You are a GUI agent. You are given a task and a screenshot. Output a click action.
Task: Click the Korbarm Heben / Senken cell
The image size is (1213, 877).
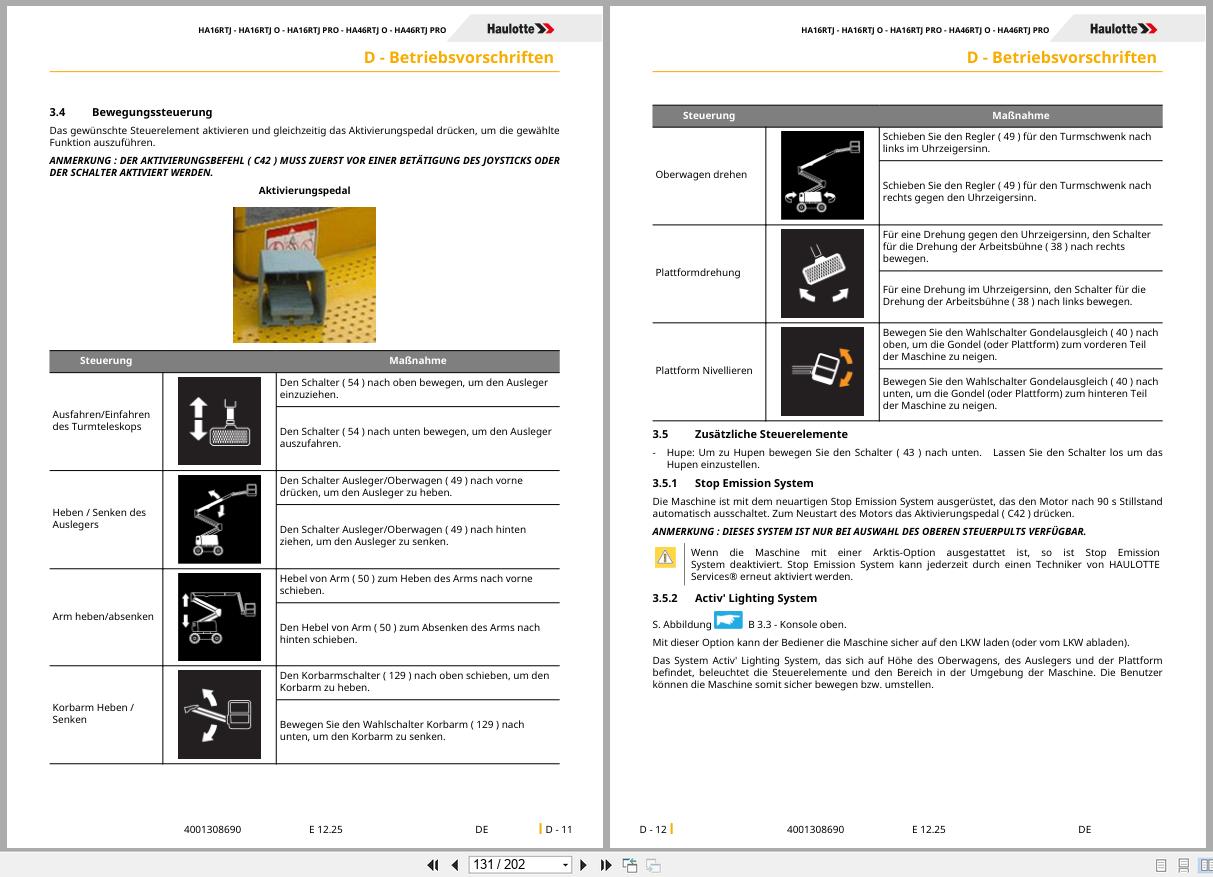[106, 714]
